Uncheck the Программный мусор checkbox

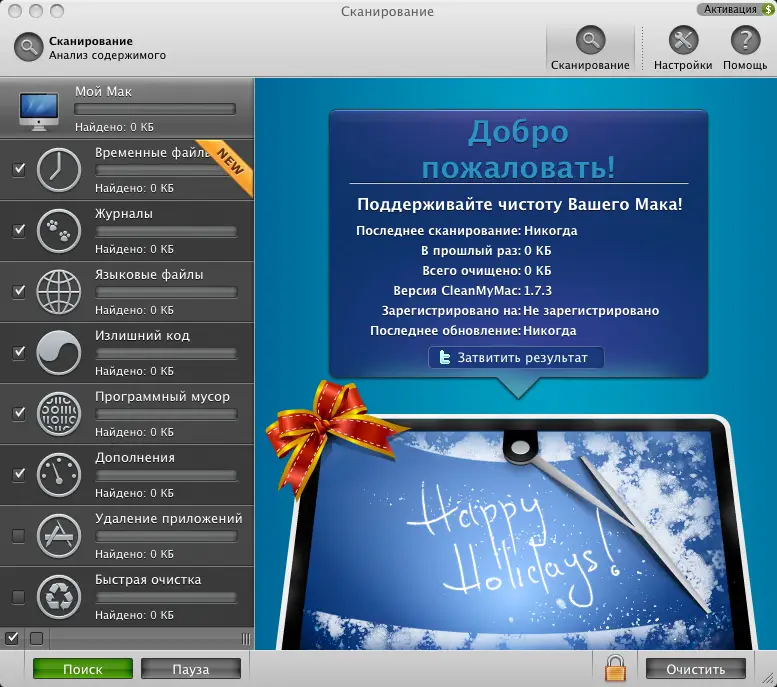point(18,413)
